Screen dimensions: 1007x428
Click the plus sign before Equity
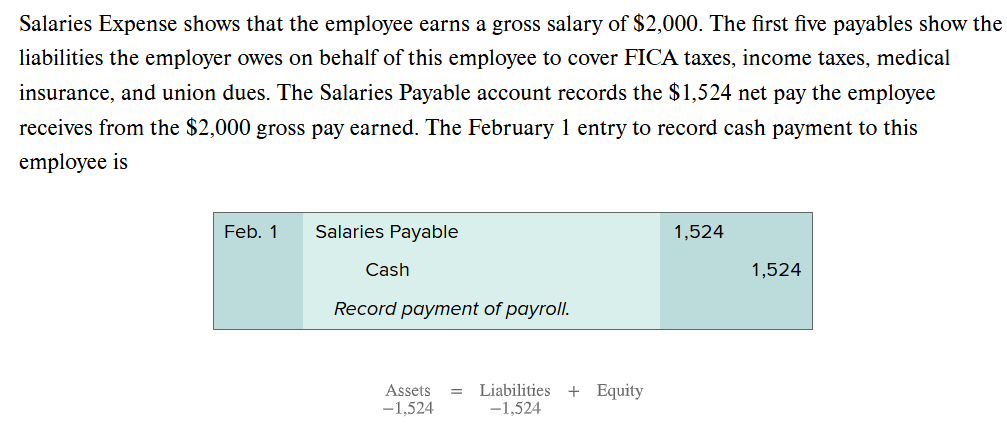point(574,392)
